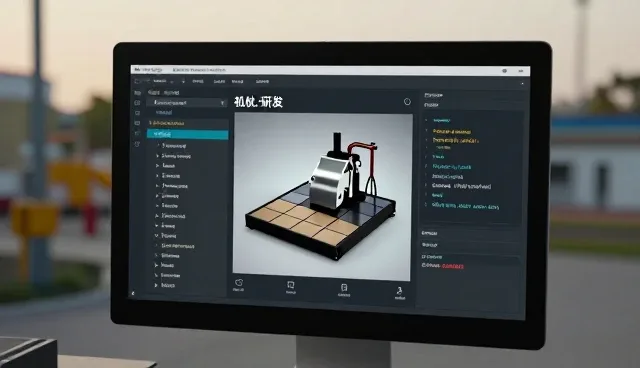Click the red text at the right panel's bottom
The image size is (640, 368).
coord(453,266)
